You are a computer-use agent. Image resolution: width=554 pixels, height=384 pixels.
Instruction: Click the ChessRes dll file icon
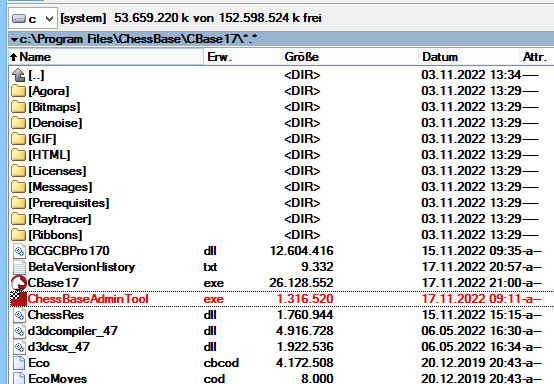pos(19,315)
